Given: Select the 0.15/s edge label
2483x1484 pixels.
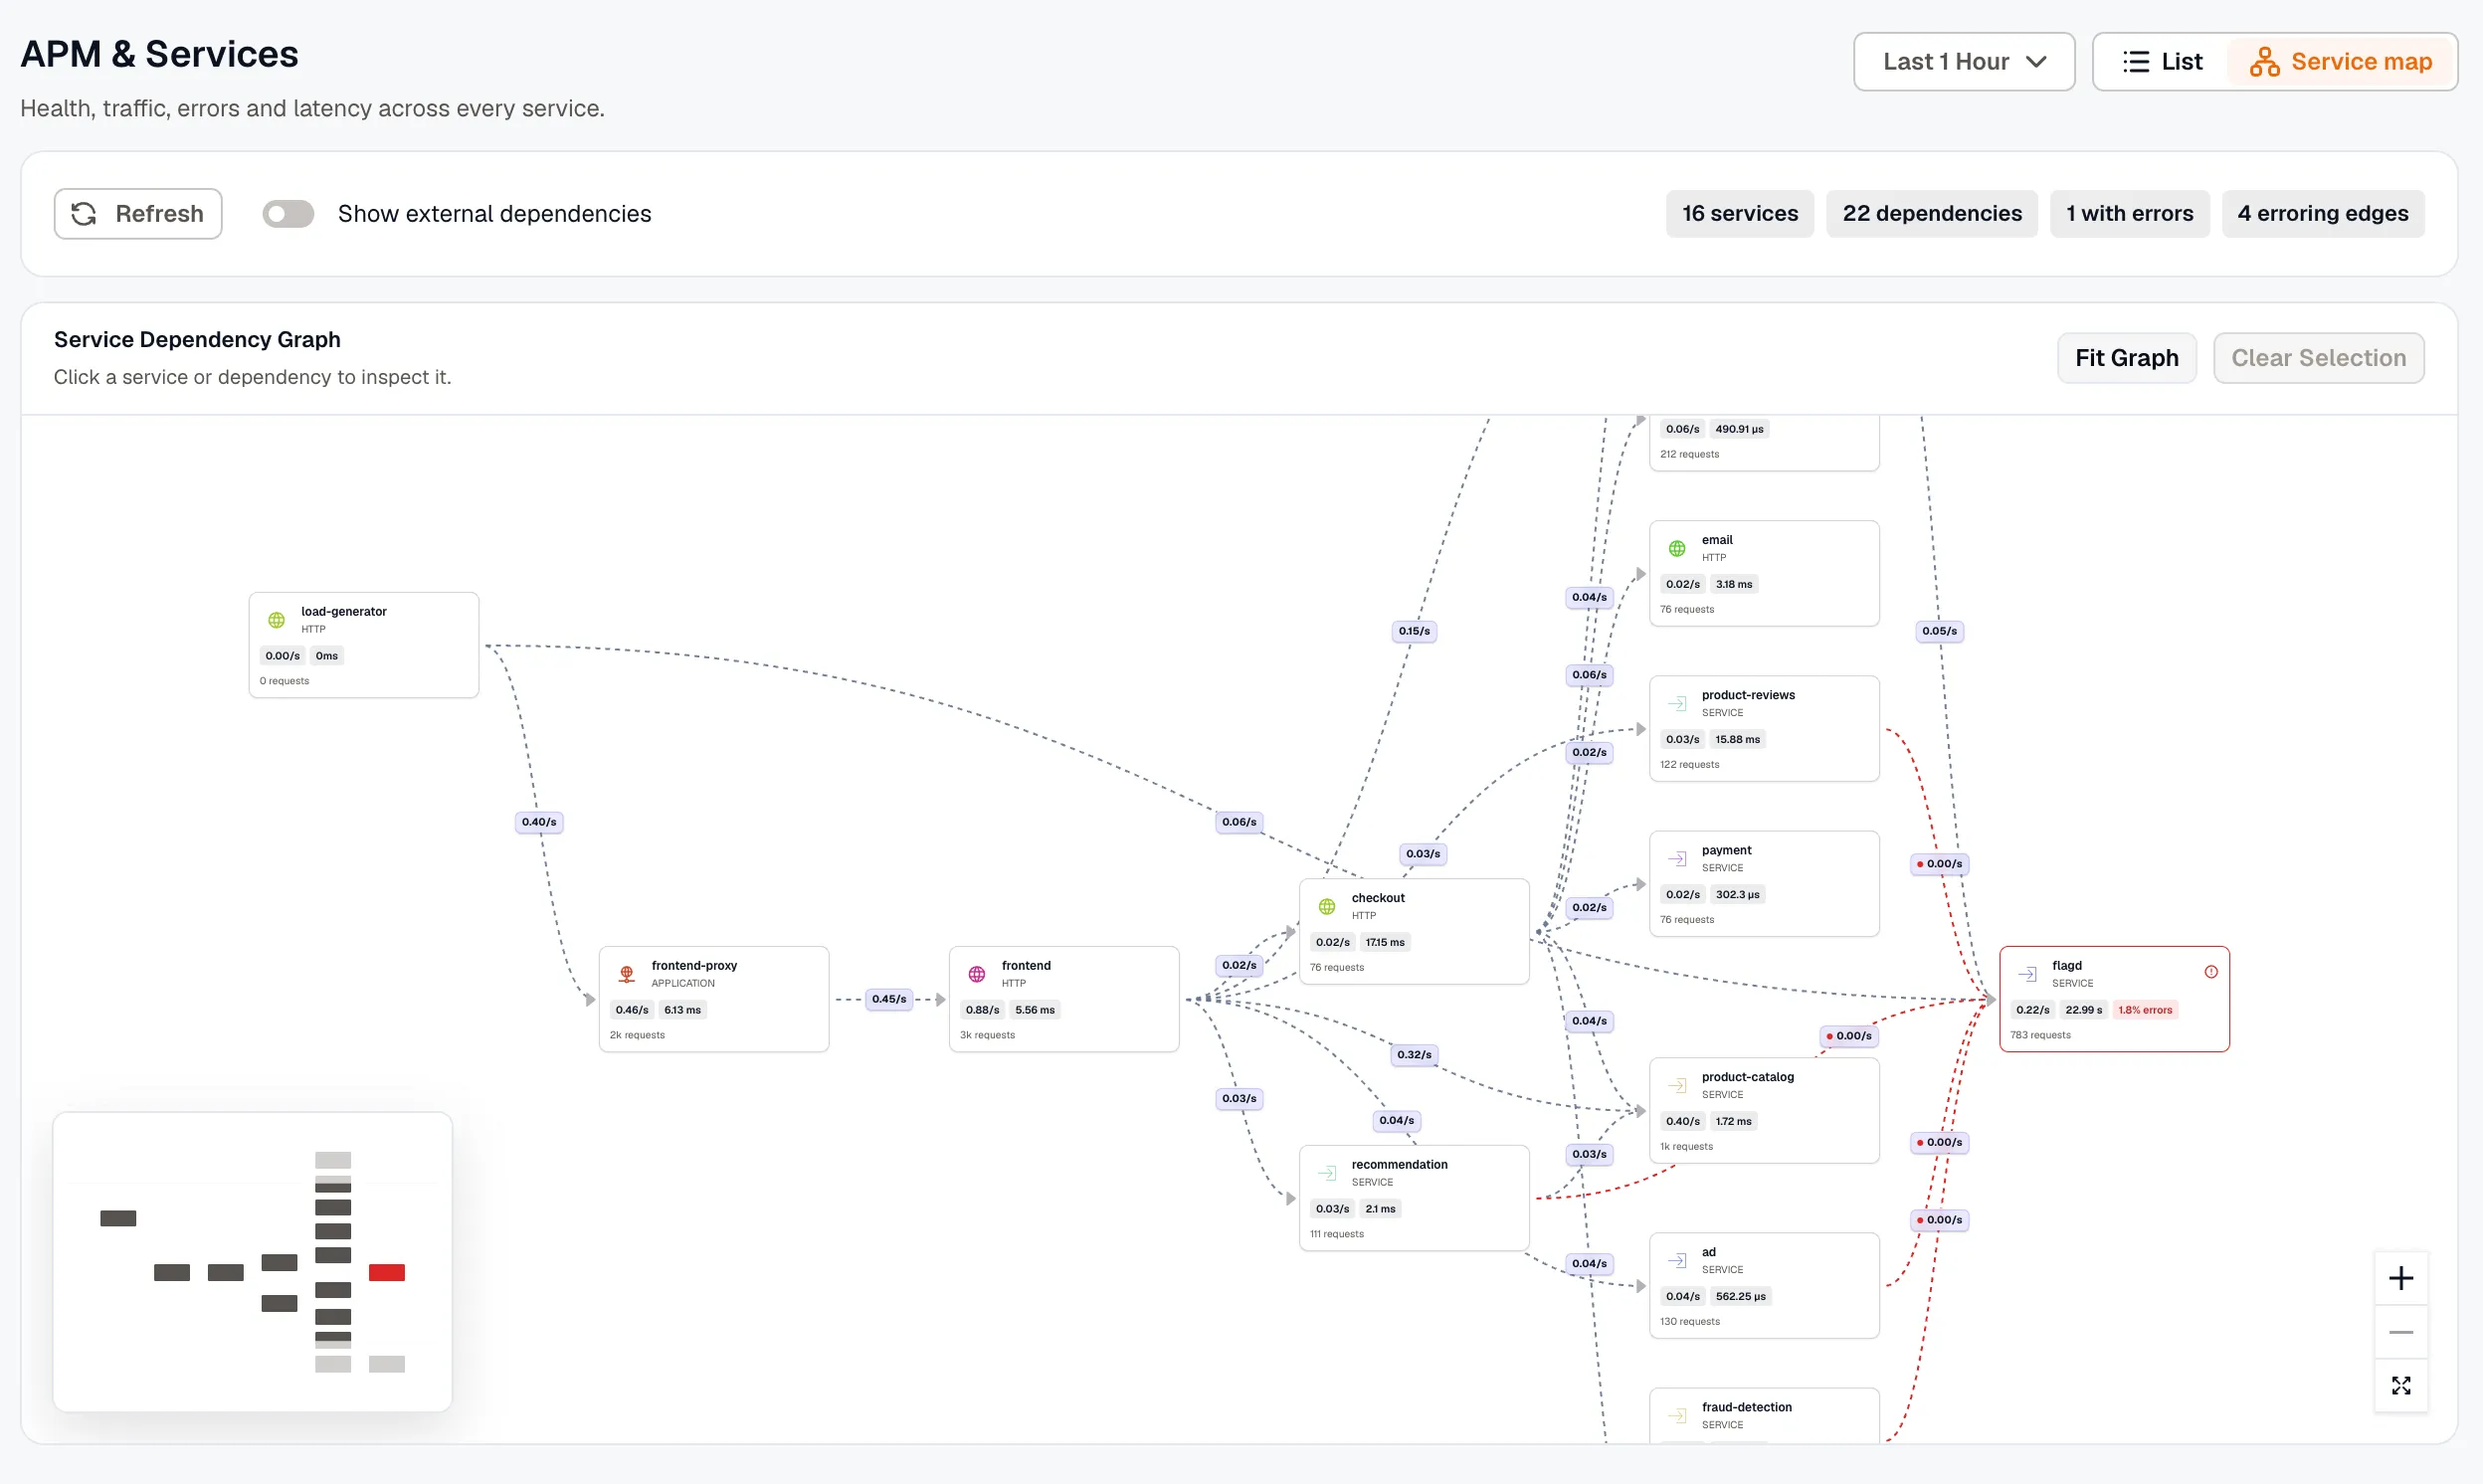Looking at the screenshot, I should (x=1413, y=631).
